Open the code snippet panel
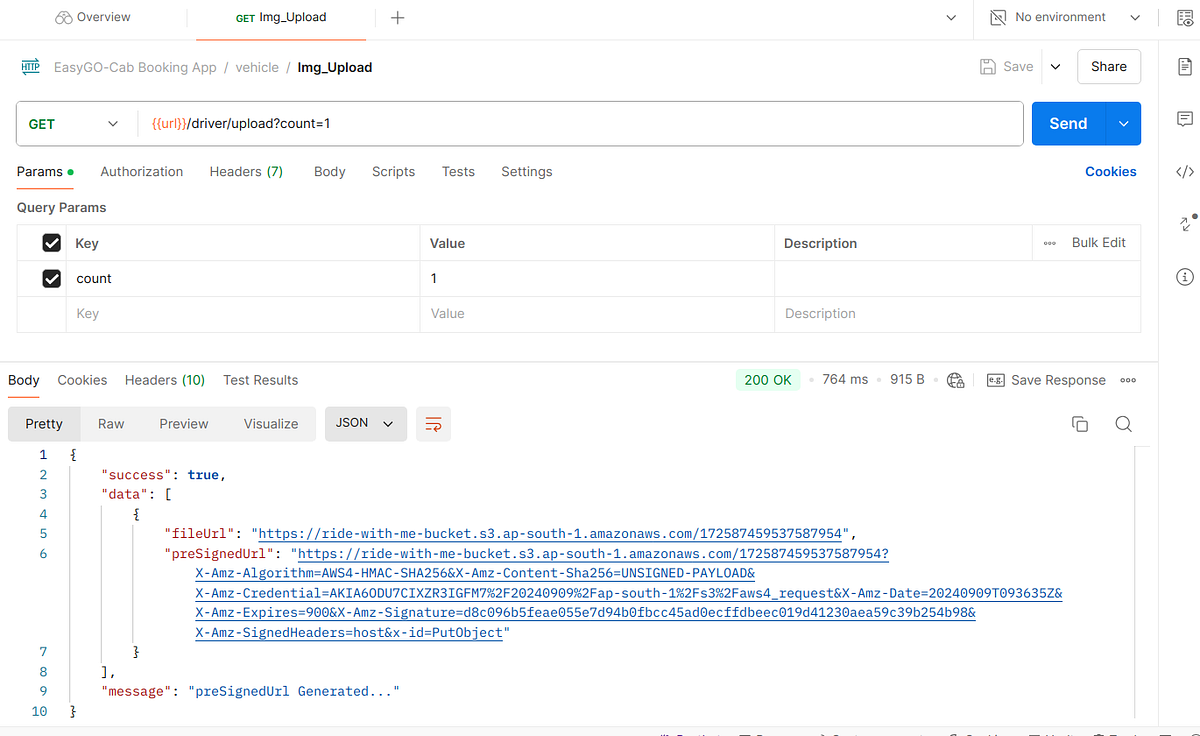 [1185, 171]
